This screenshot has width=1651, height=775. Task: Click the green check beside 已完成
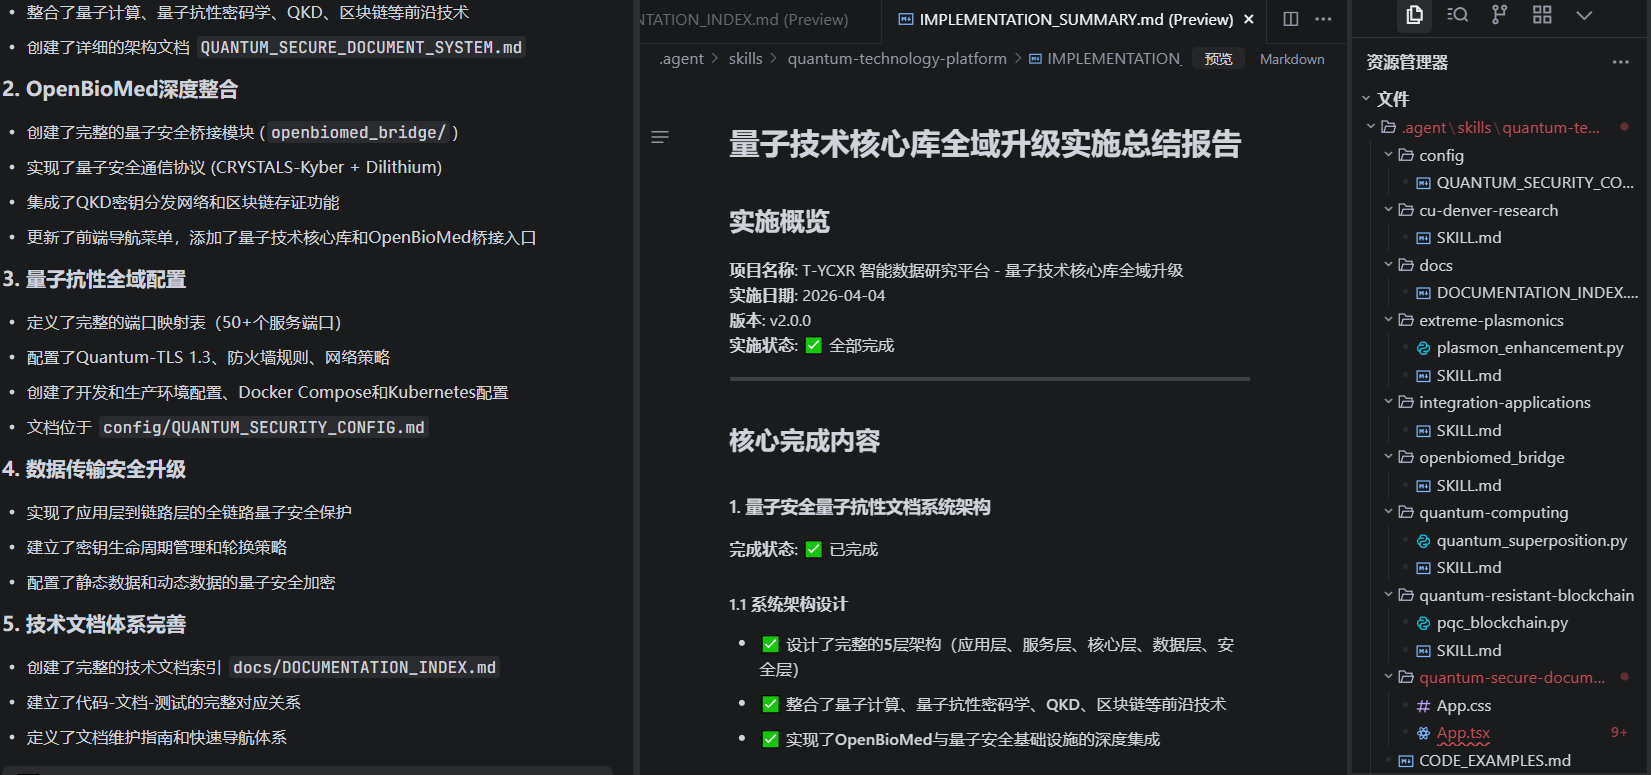coord(813,549)
